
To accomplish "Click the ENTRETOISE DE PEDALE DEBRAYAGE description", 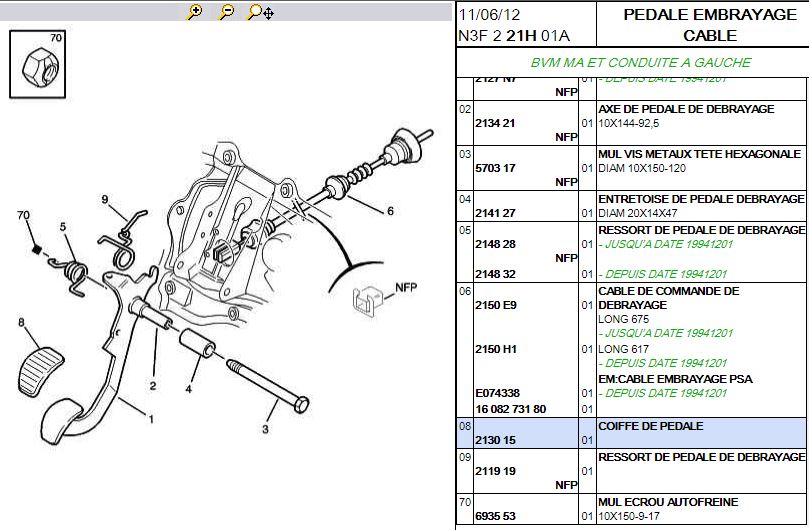I will coord(700,199).
